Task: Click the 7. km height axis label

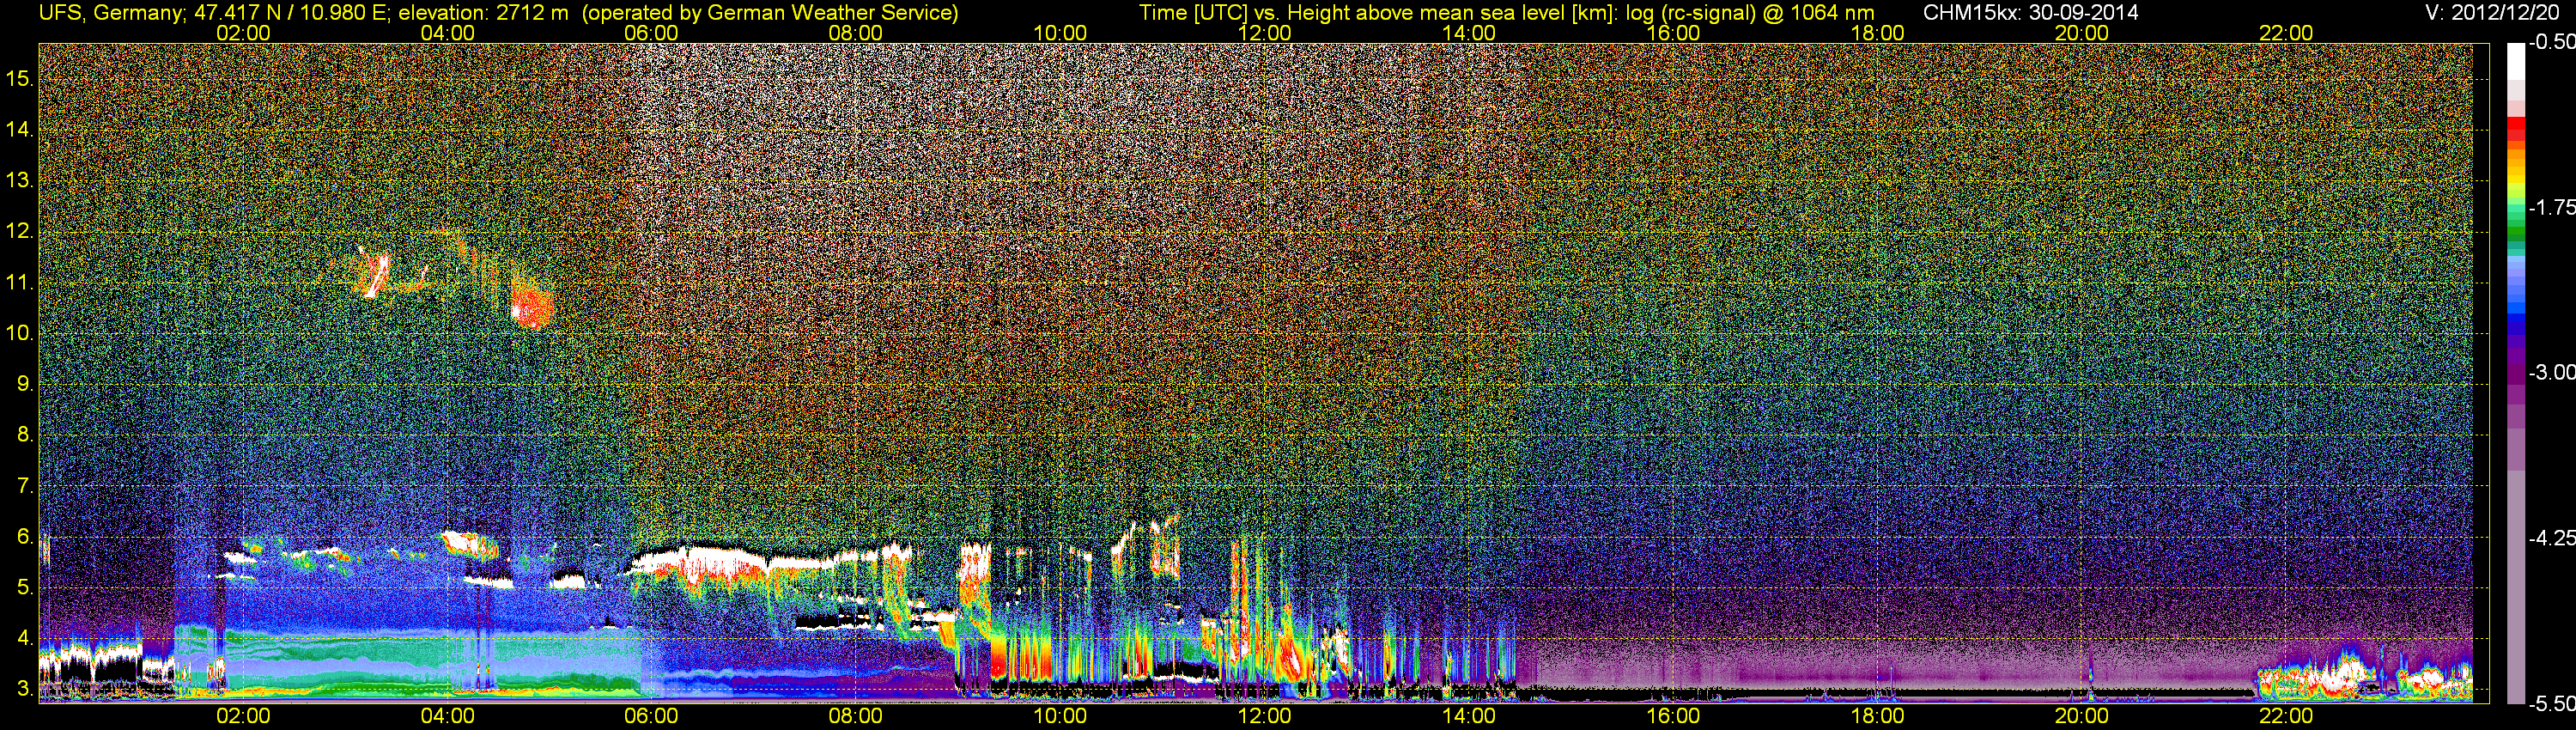Action: tap(24, 487)
